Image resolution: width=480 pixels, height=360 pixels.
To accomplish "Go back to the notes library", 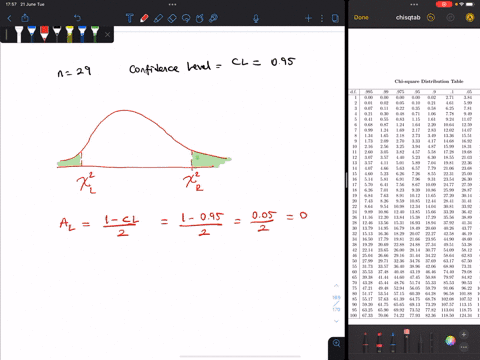I will click(x=9, y=18).
